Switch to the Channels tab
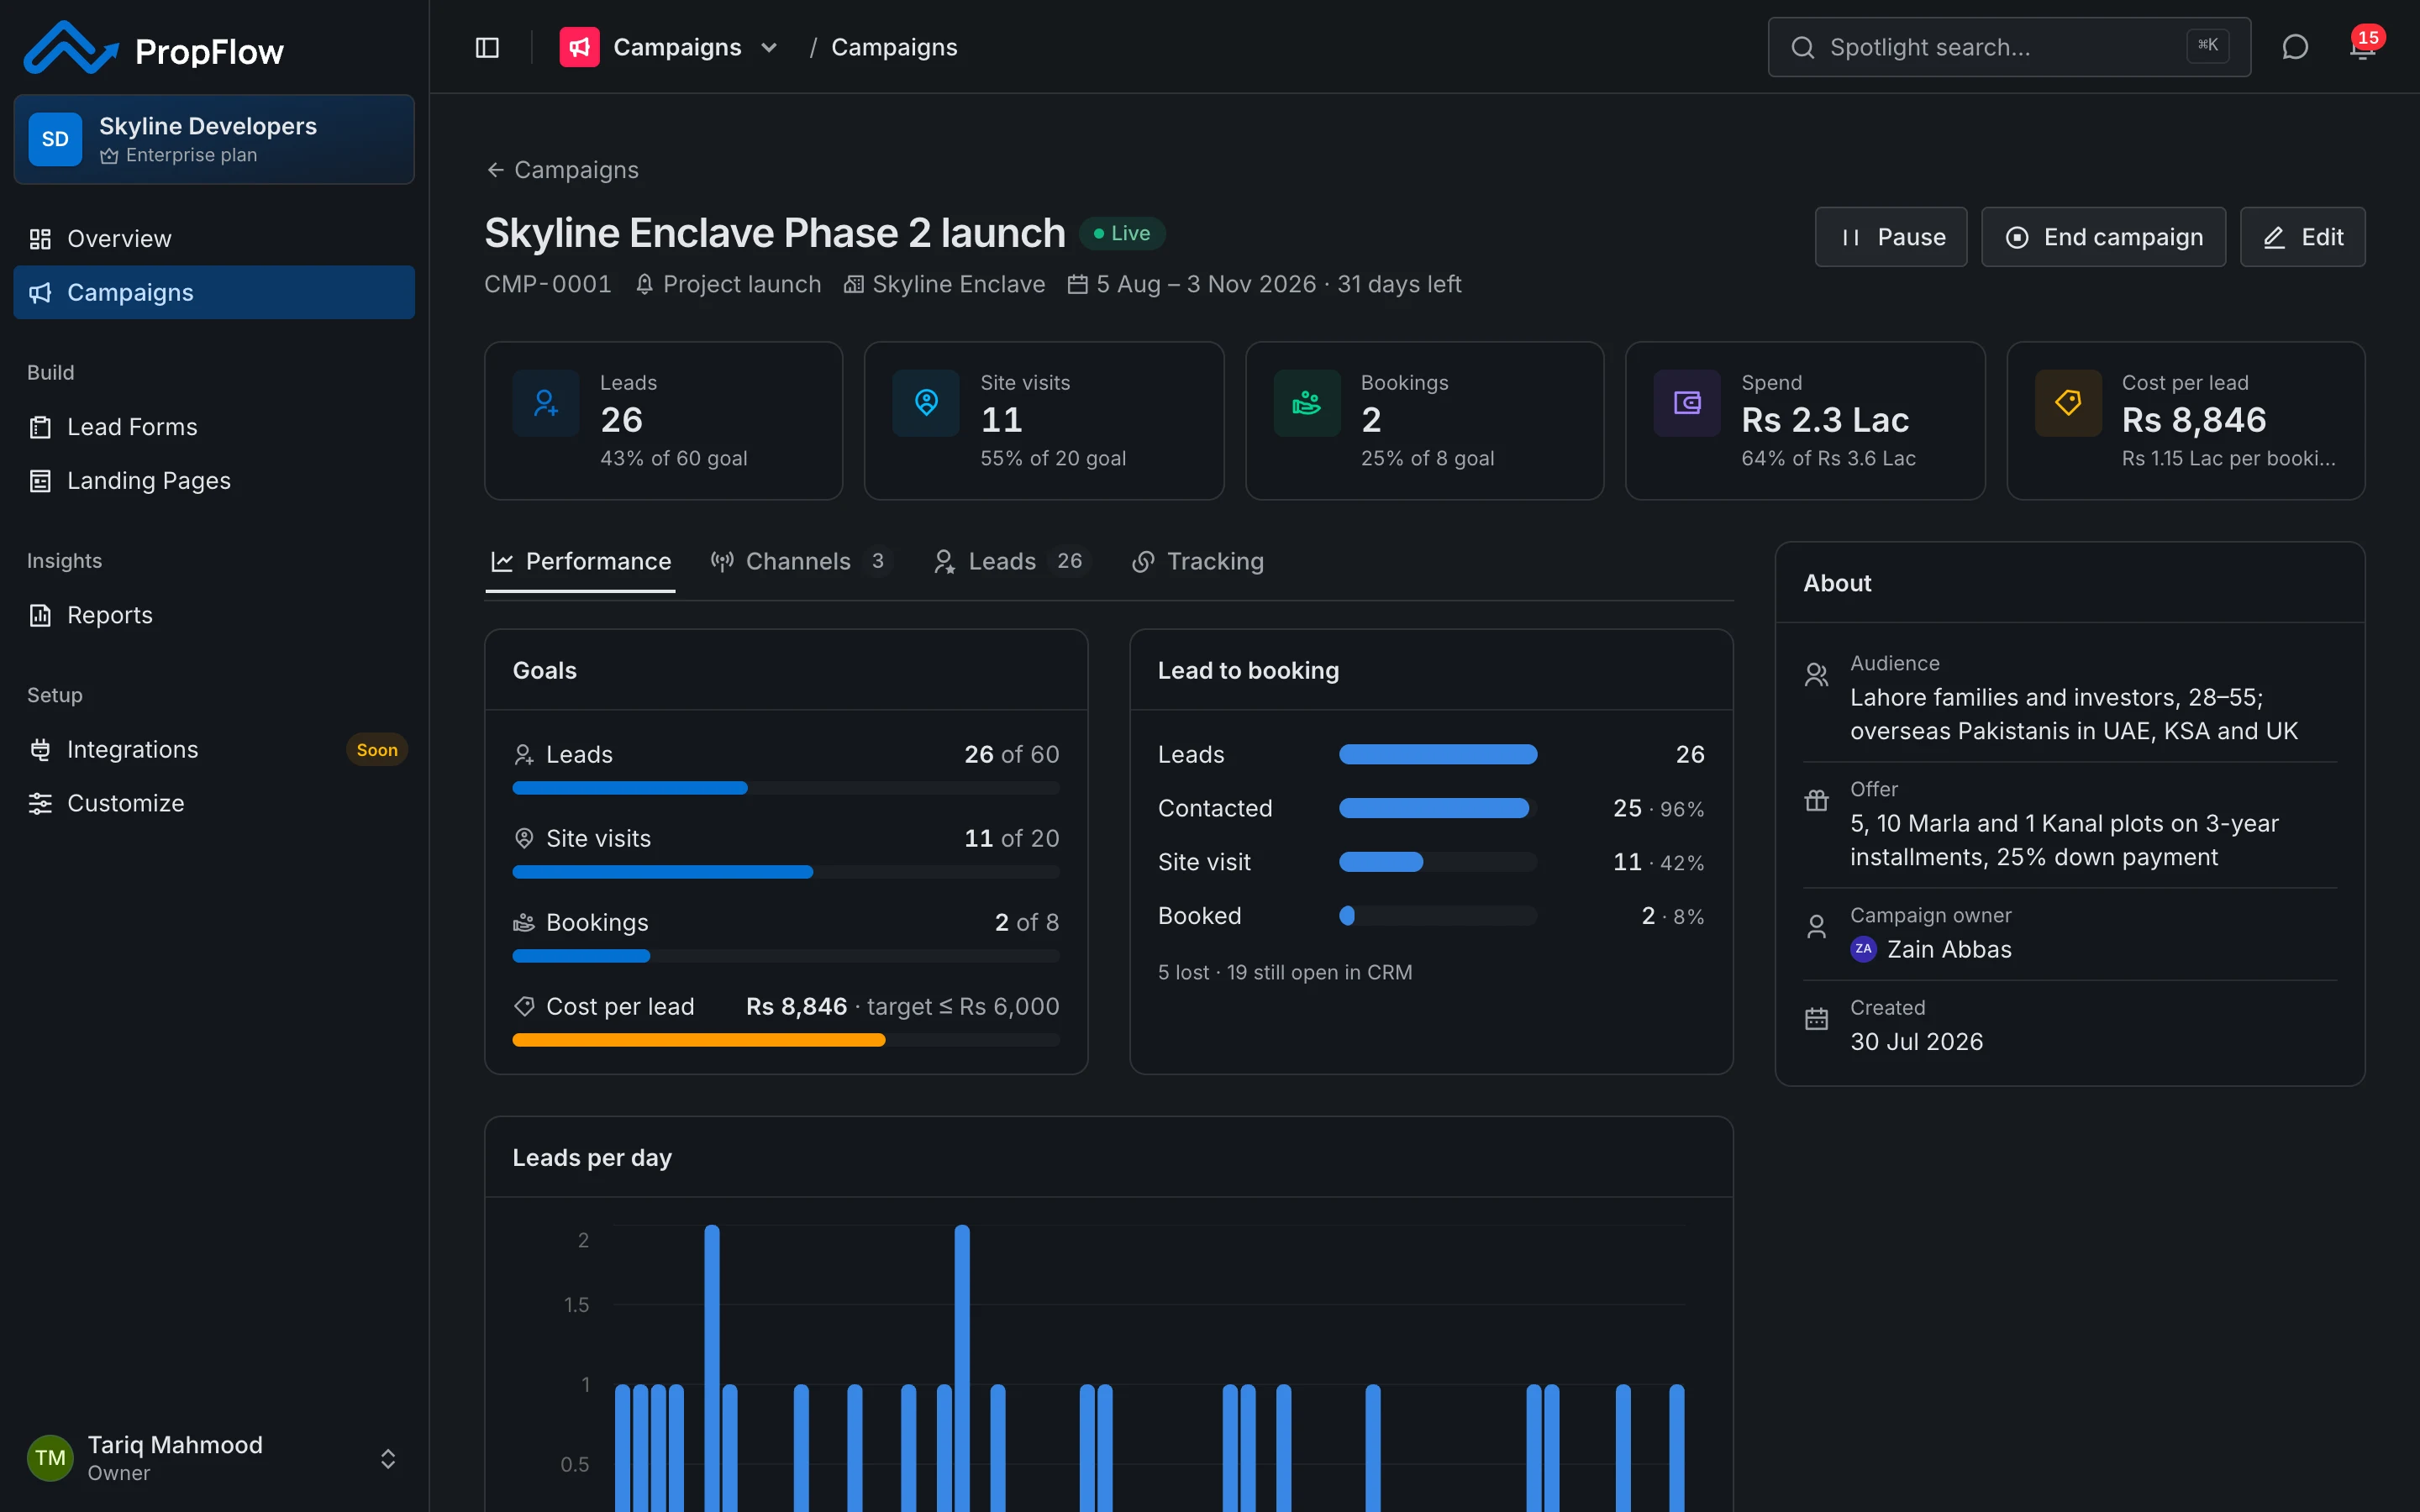 click(x=801, y=562)
